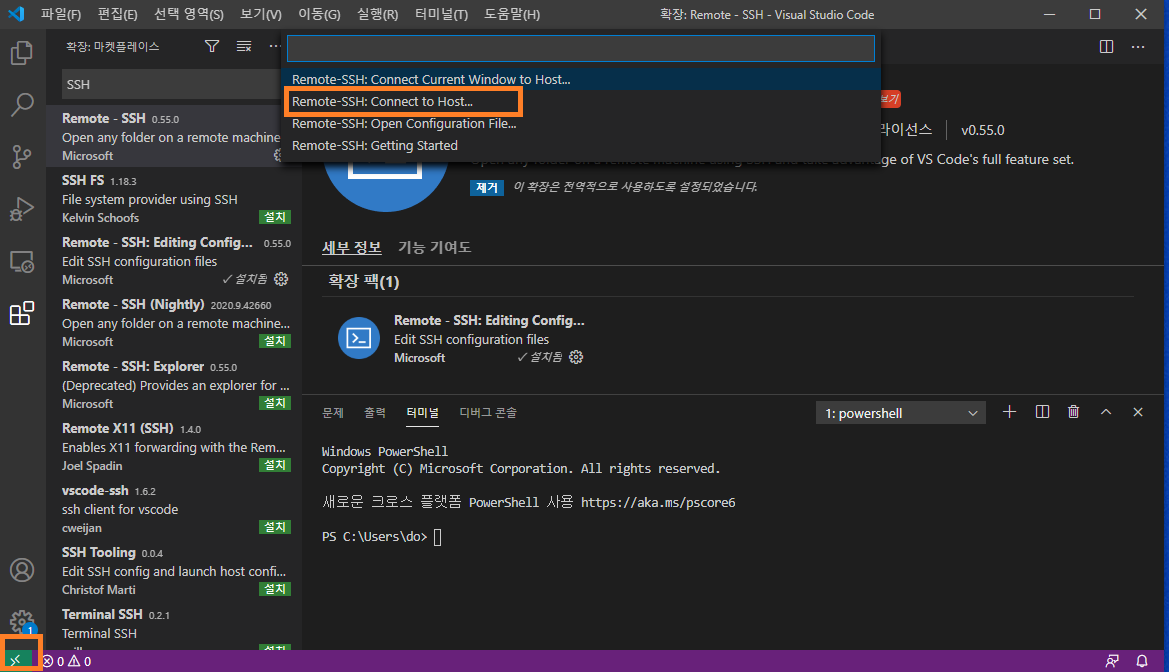The image size is (1169, 672).
Task: Open the 터미널(T) menu
Action: pos(441,14)
